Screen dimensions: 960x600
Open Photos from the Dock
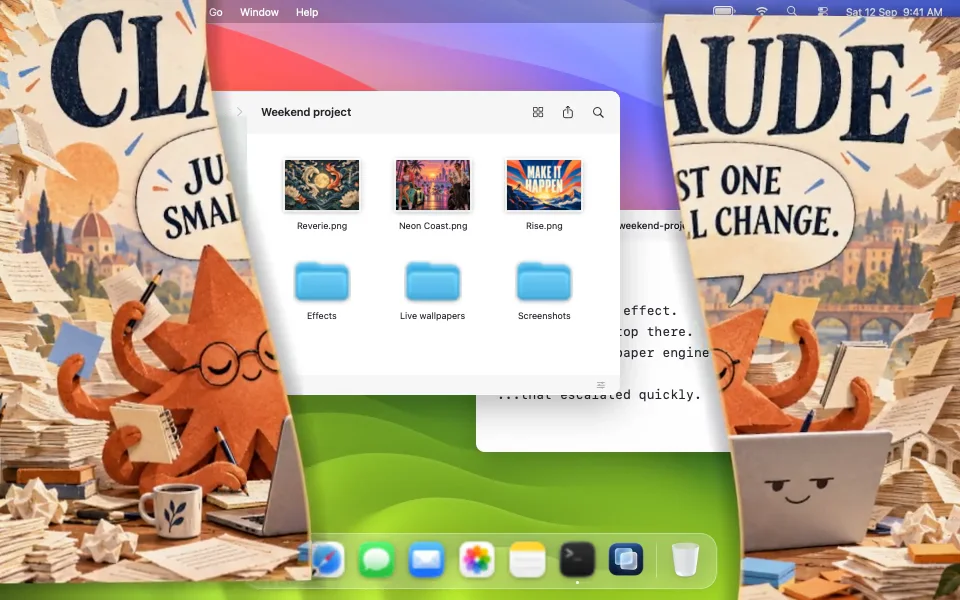[477, 559]
